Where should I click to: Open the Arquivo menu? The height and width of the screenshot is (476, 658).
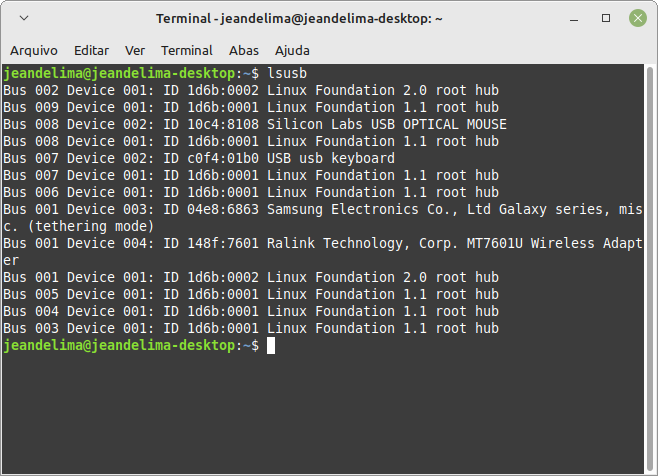[34, 51]
